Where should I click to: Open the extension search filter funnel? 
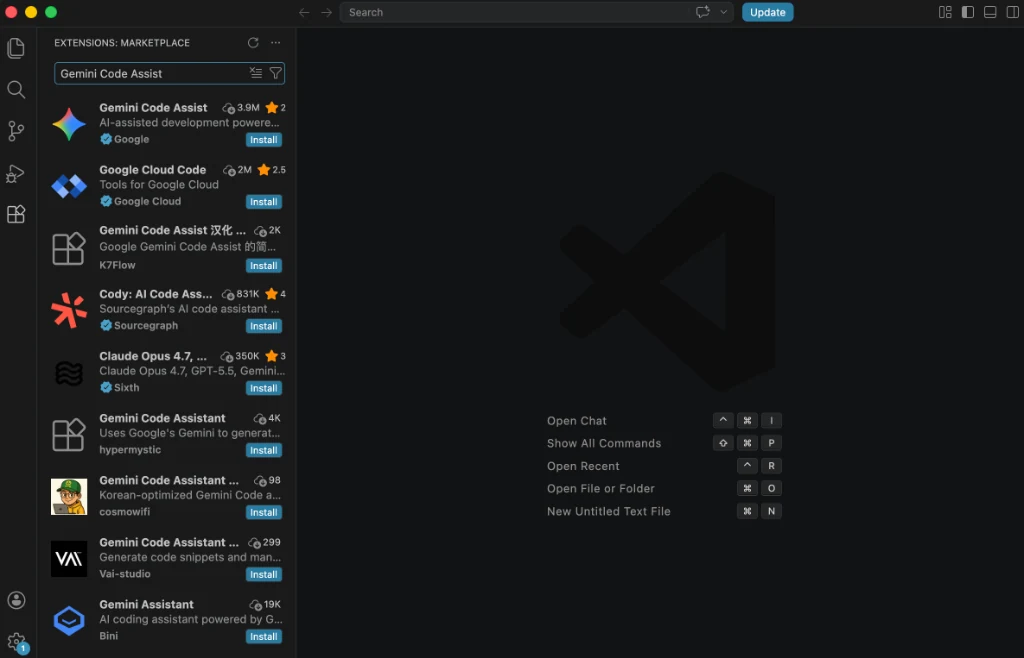(x=276, y=73)
